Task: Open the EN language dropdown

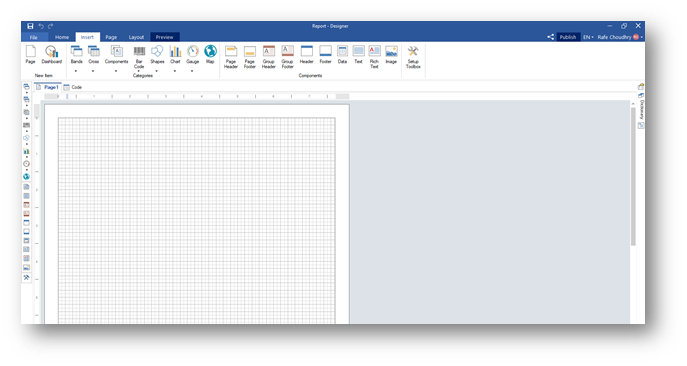Action: (588, 37)
